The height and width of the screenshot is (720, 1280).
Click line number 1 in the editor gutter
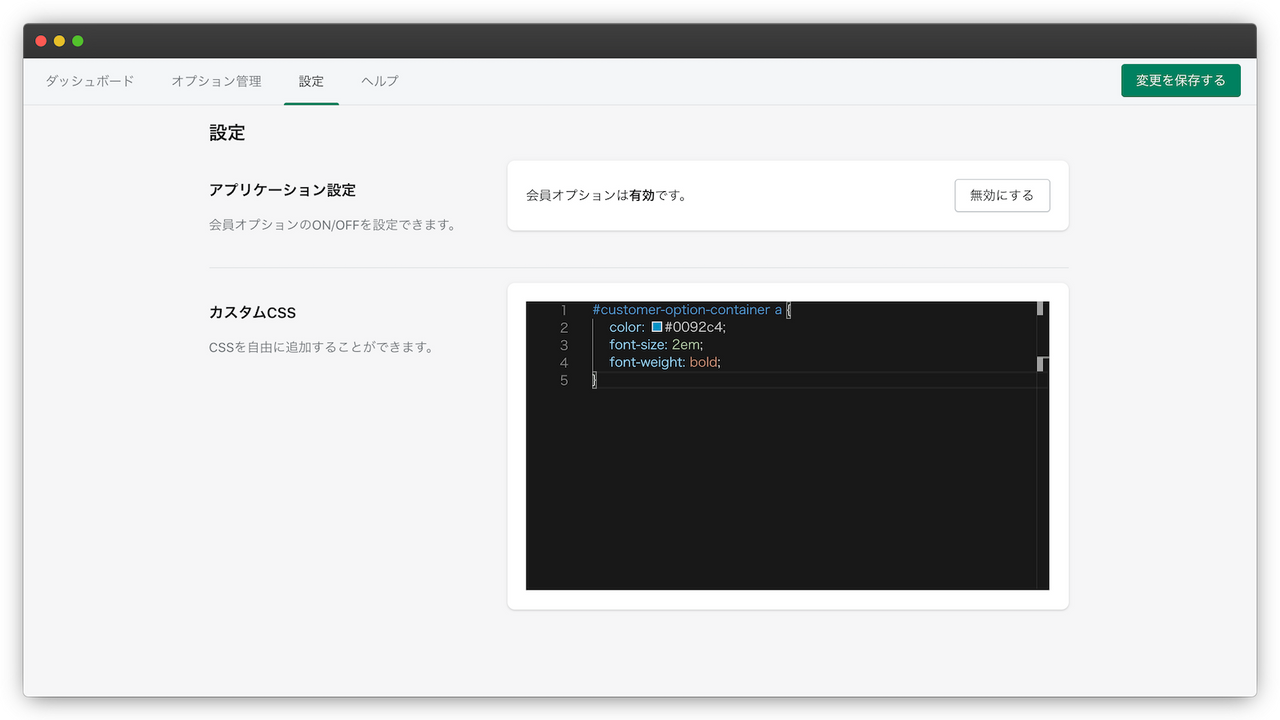pos(564,310)
